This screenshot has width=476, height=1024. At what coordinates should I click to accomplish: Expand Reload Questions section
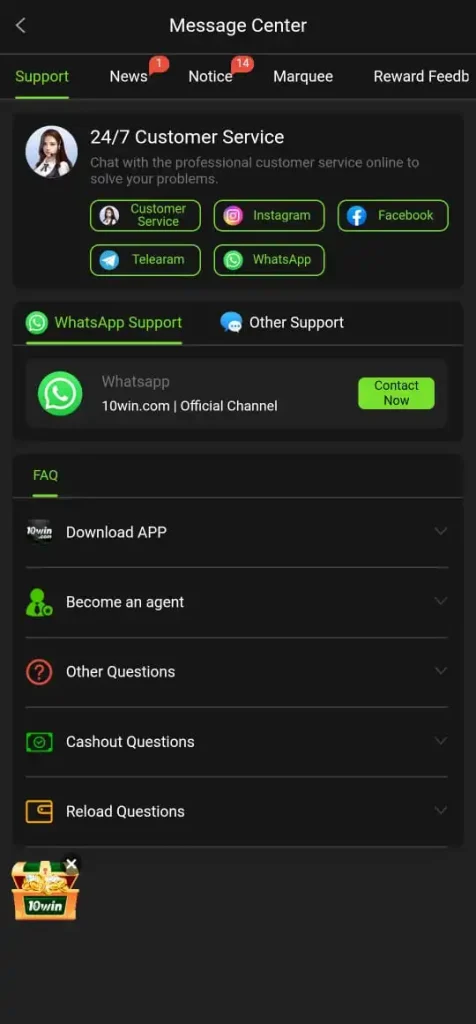pyautogui.click(x=237, y=812)
